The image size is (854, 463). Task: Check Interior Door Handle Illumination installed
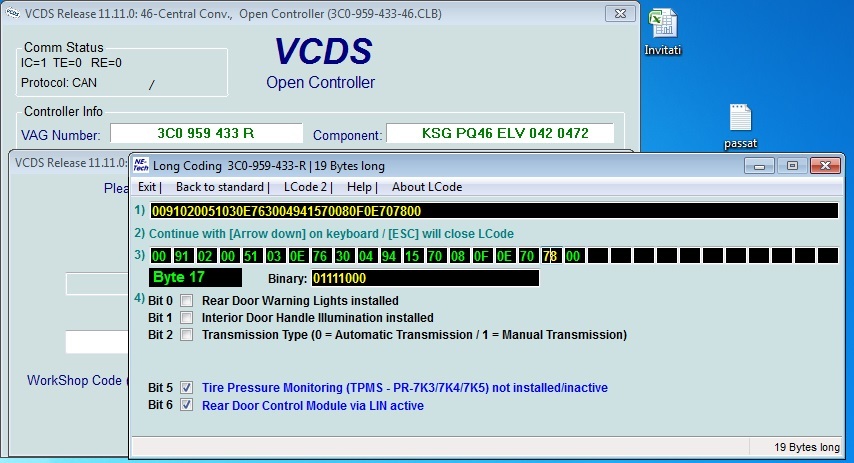[x=186, y=318]
